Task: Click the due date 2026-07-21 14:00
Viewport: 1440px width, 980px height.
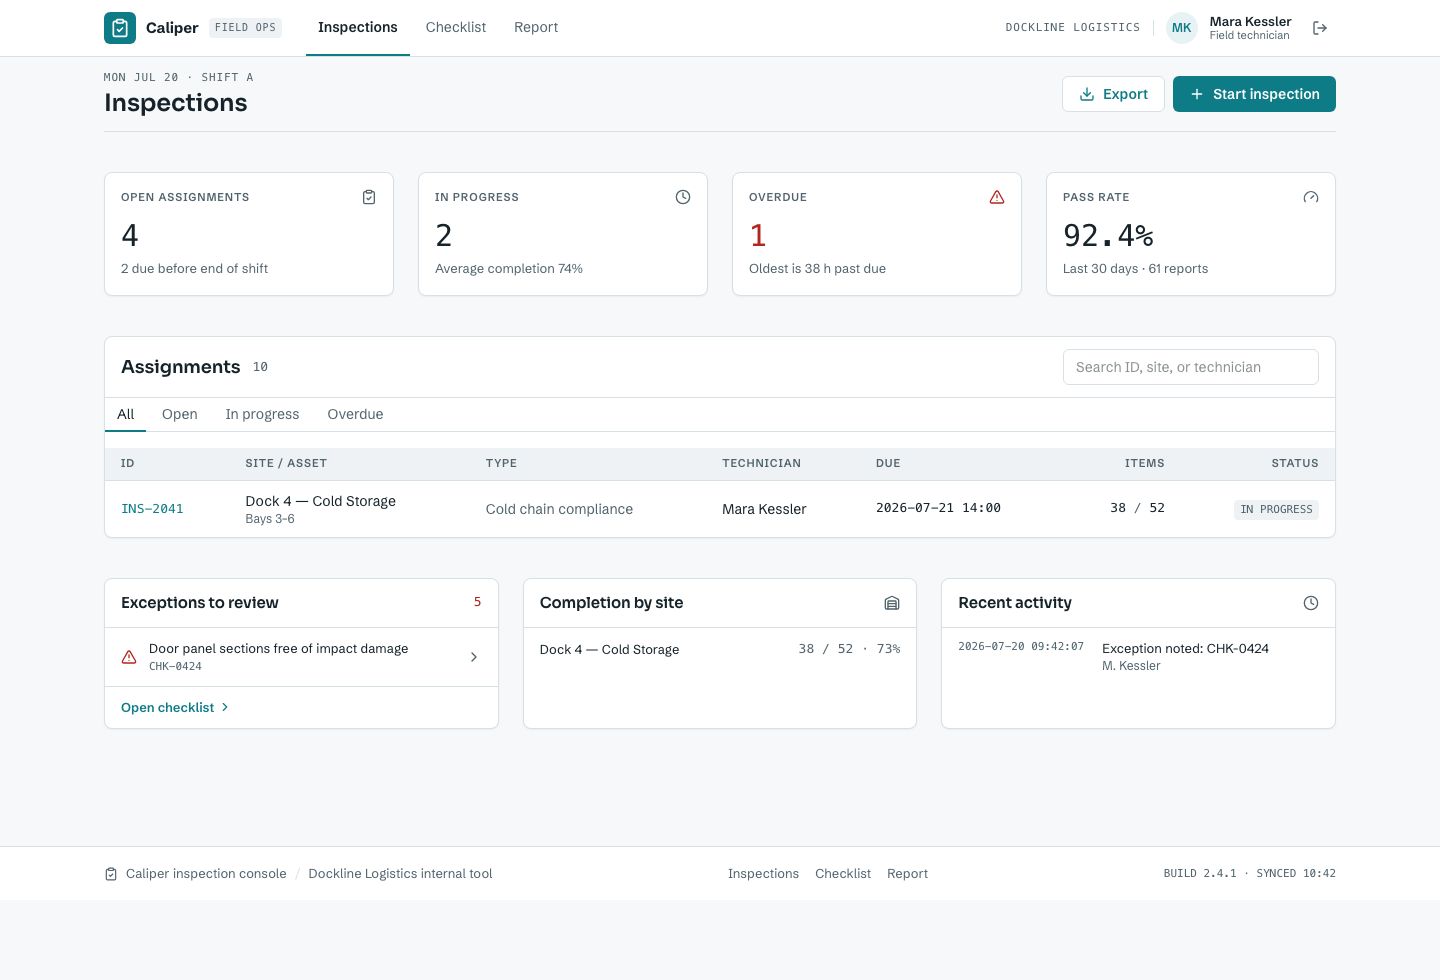Action: 938,508
